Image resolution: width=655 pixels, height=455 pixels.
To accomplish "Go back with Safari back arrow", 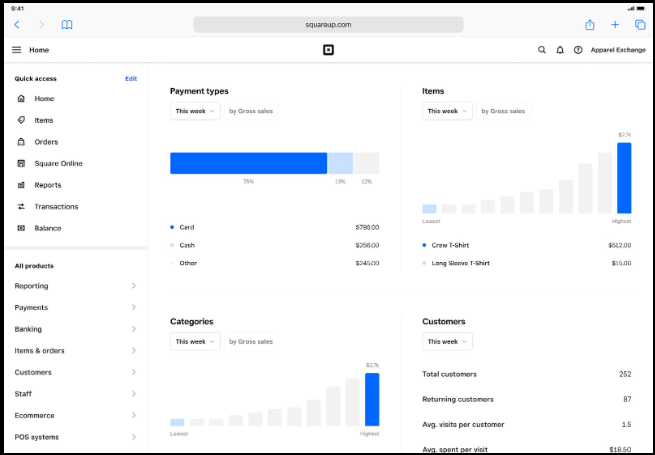I will [17, 25].
